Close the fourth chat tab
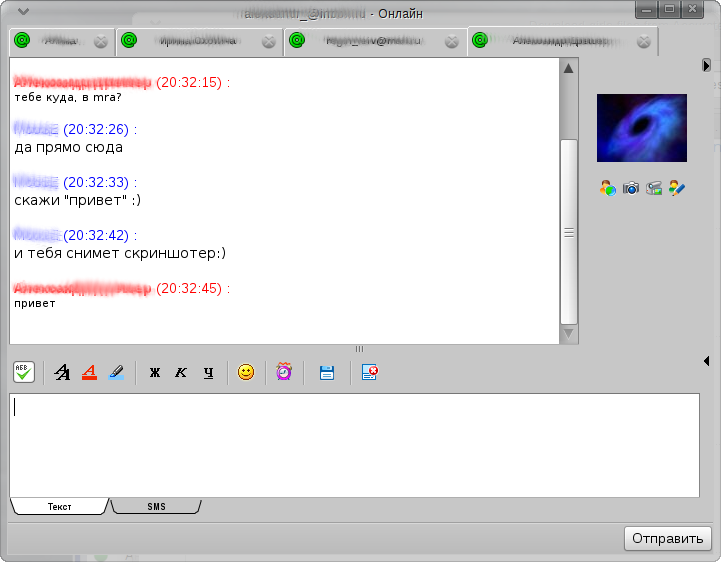Image resolution: width=721 pixels, height=562 pixels. click(644, 42)
